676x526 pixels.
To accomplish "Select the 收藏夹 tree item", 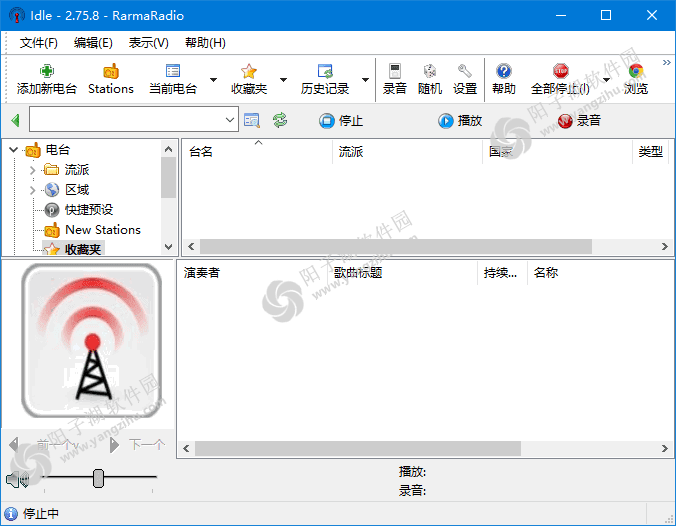I will point(82,249).
